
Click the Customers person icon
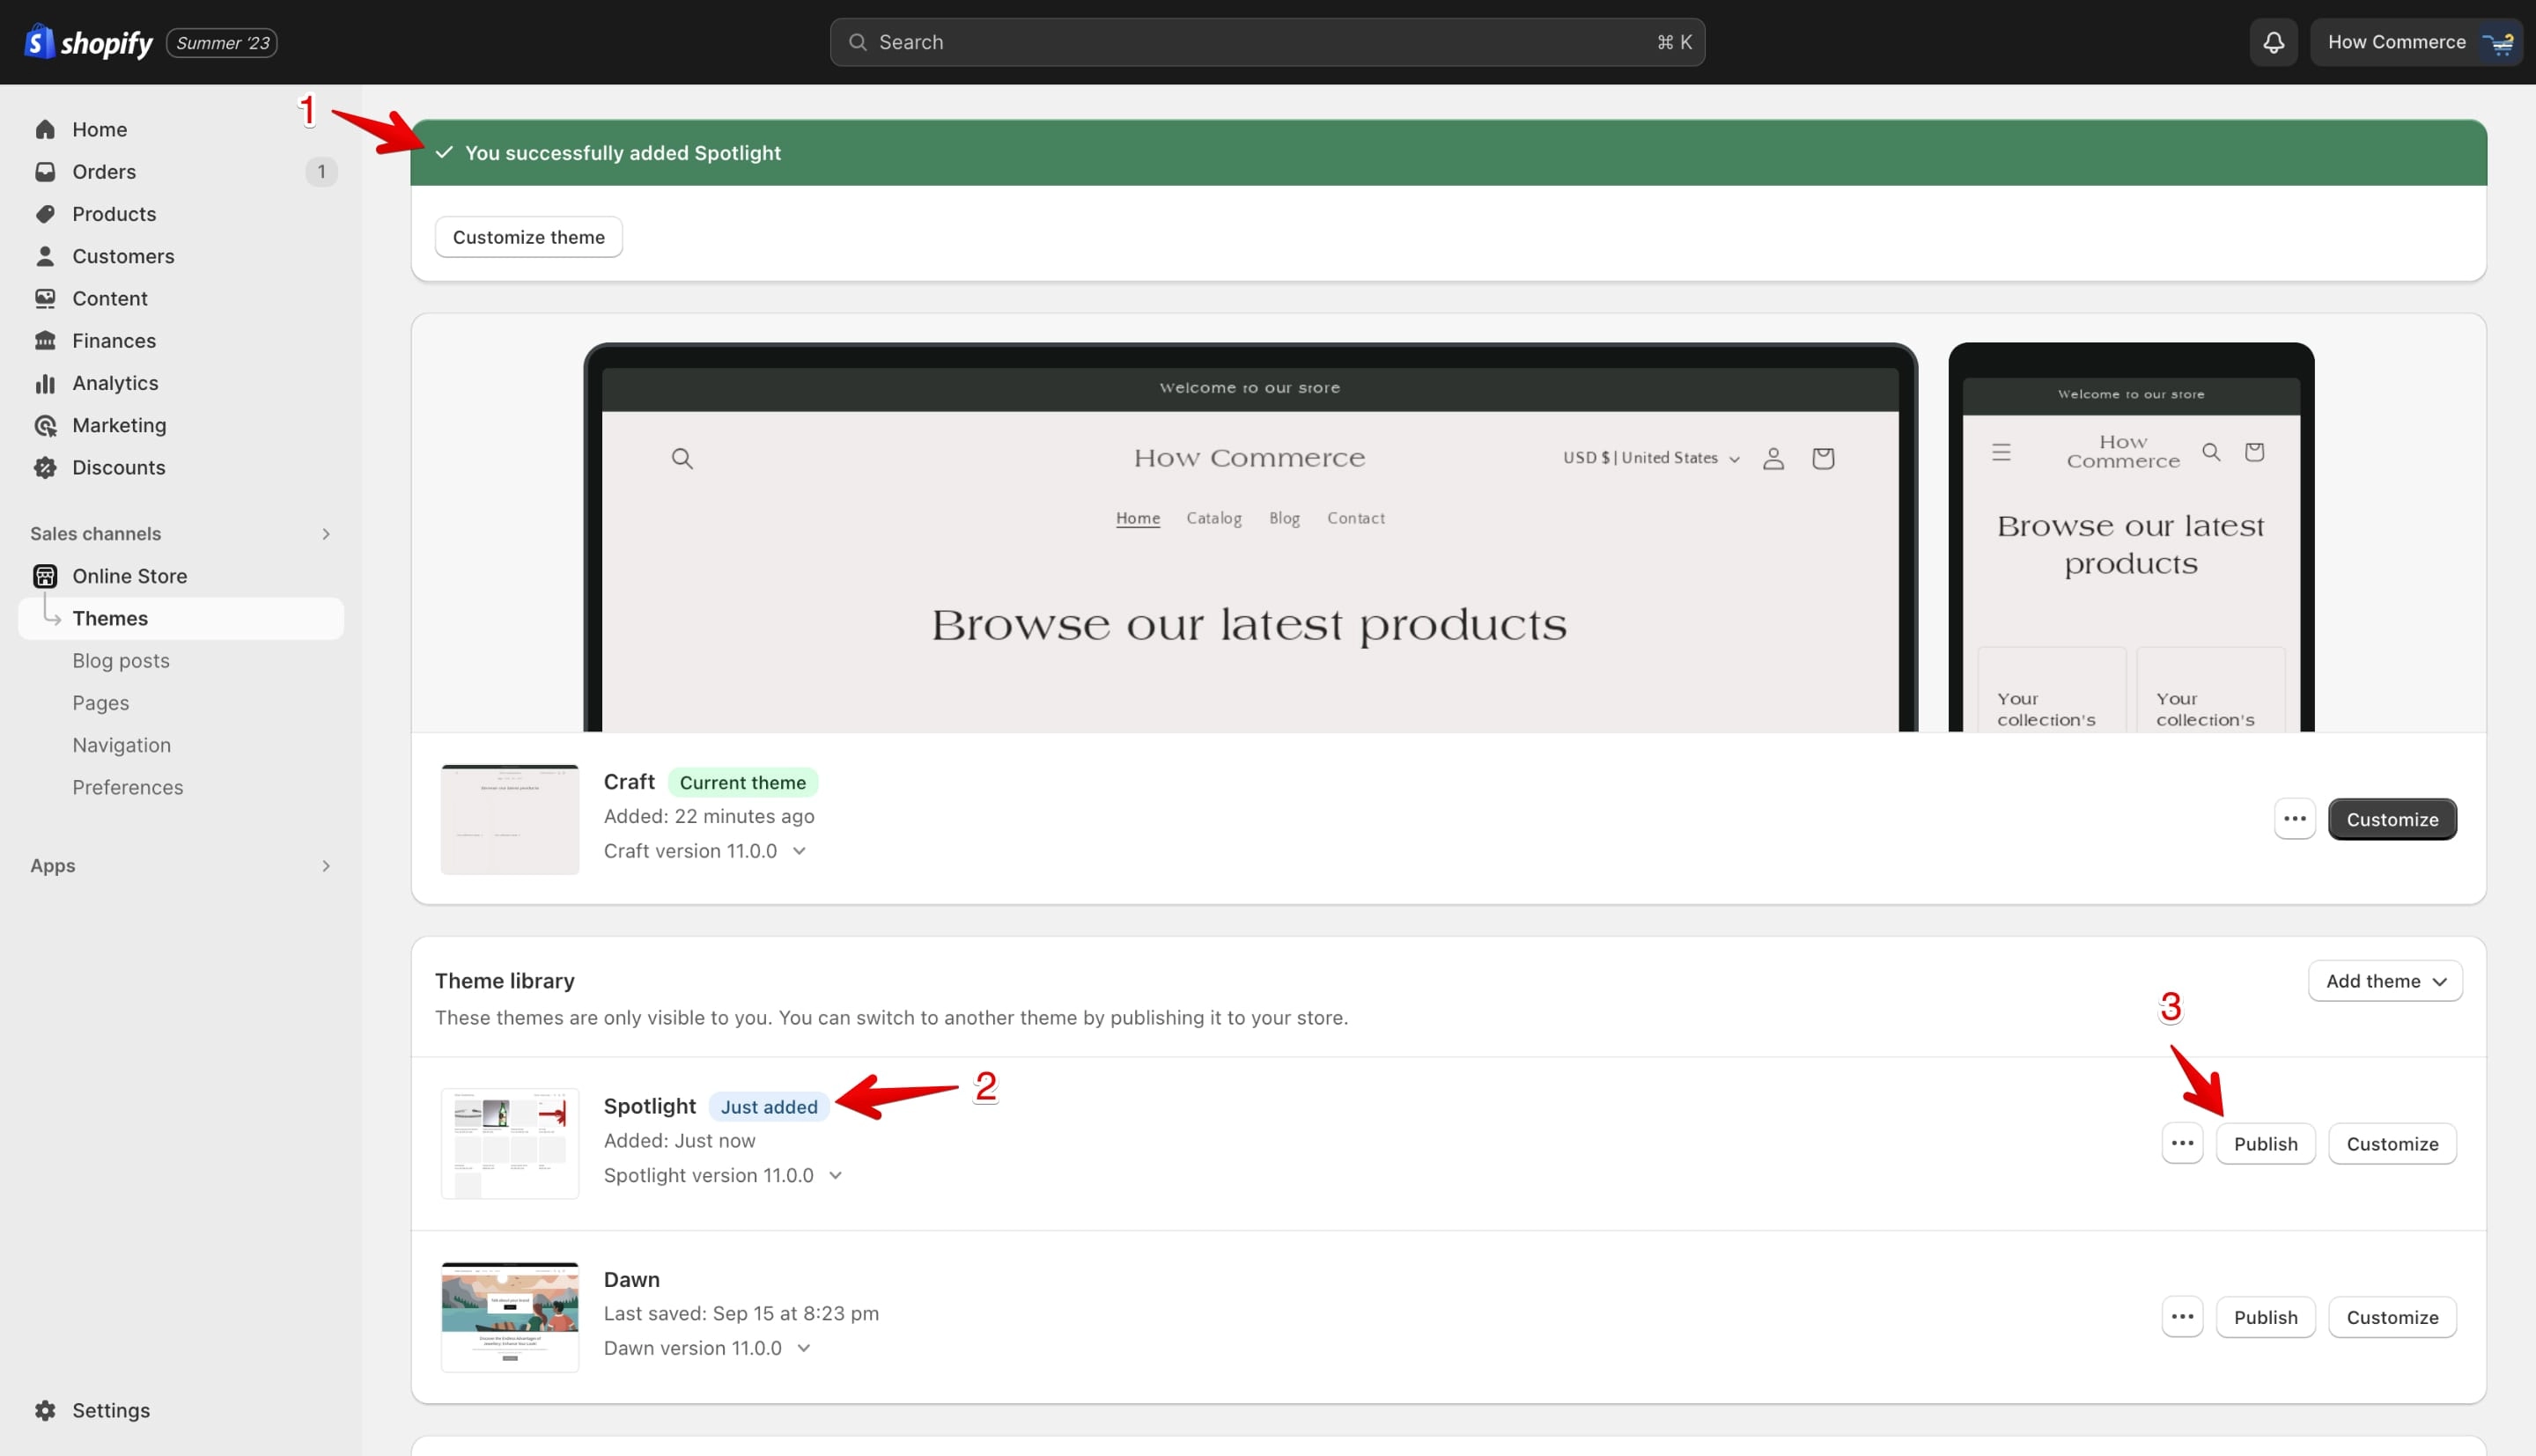click(45, 256)
